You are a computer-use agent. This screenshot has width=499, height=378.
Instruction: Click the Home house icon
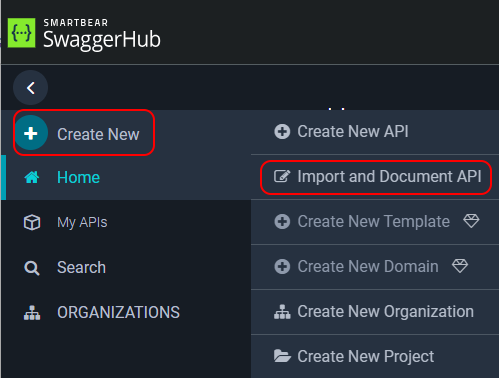pos(32,177)
